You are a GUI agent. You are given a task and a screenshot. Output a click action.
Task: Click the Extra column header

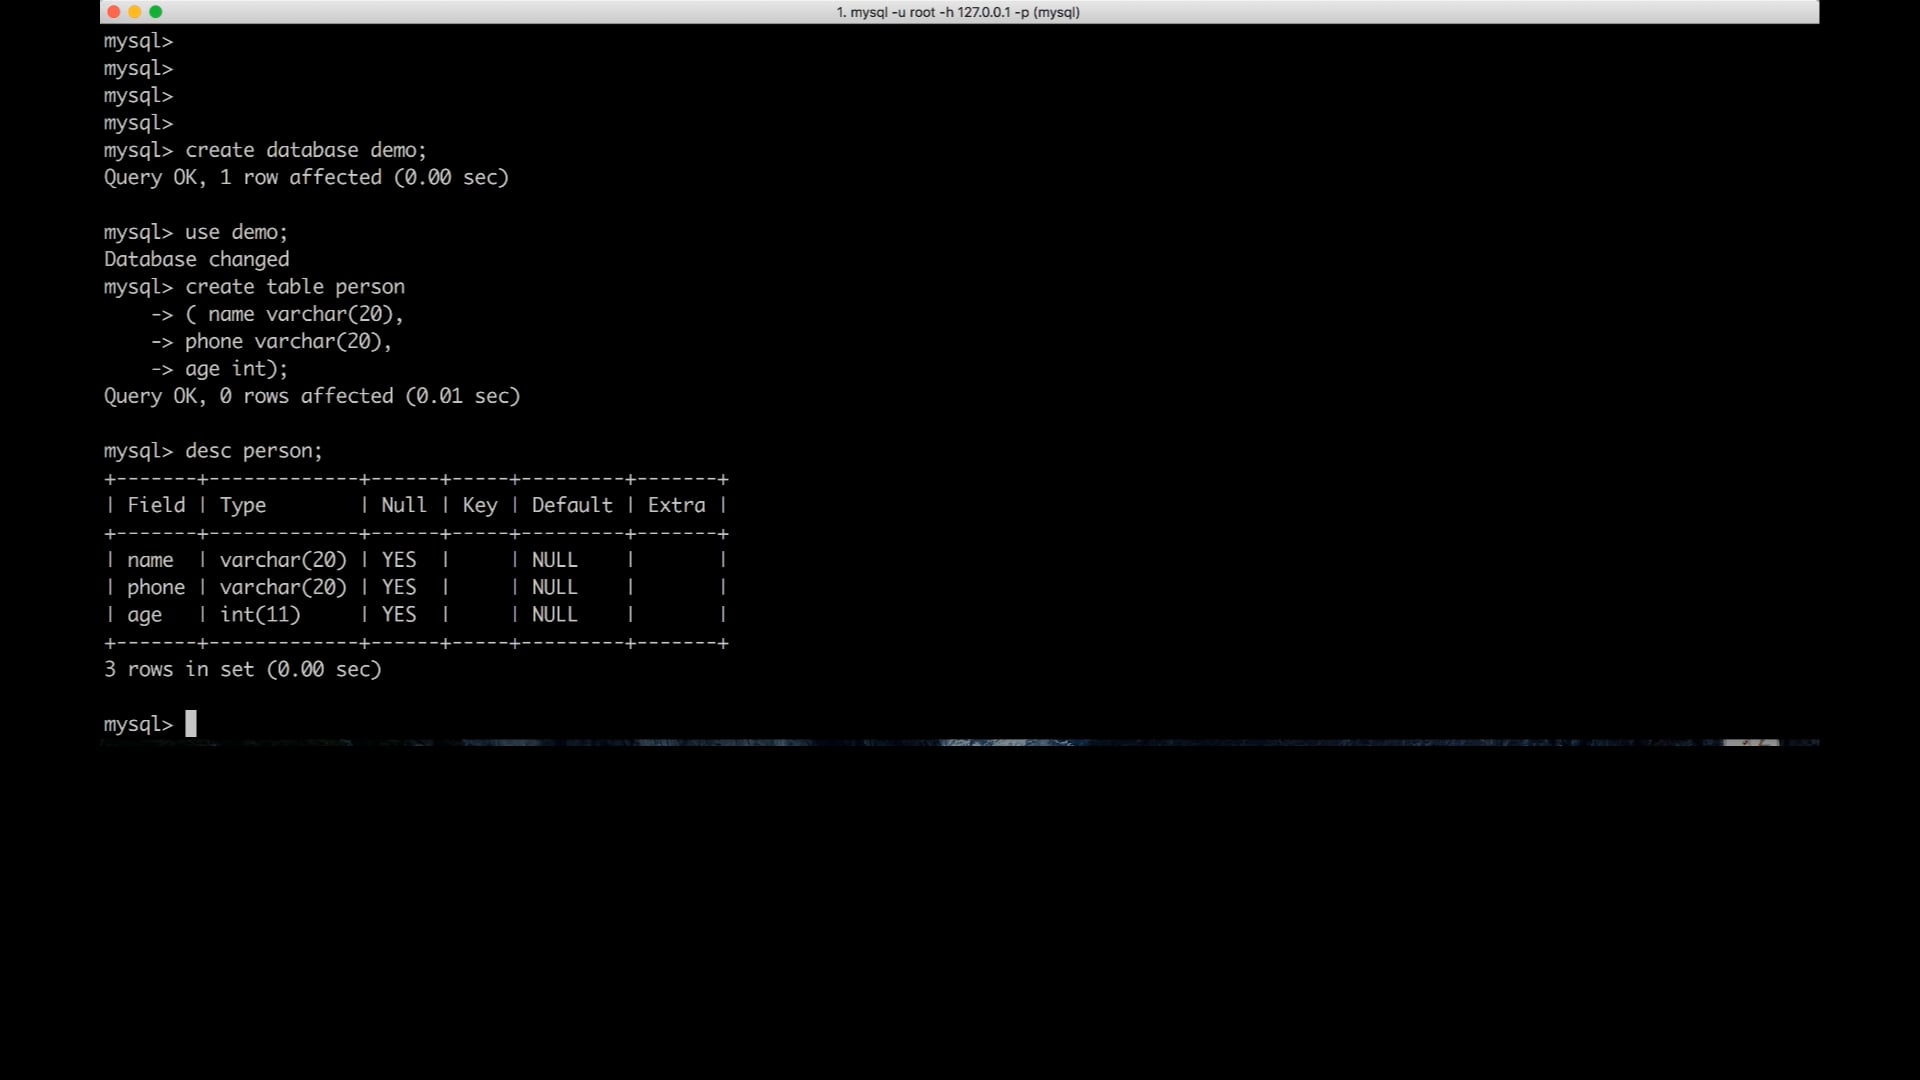tap(676, 505)
